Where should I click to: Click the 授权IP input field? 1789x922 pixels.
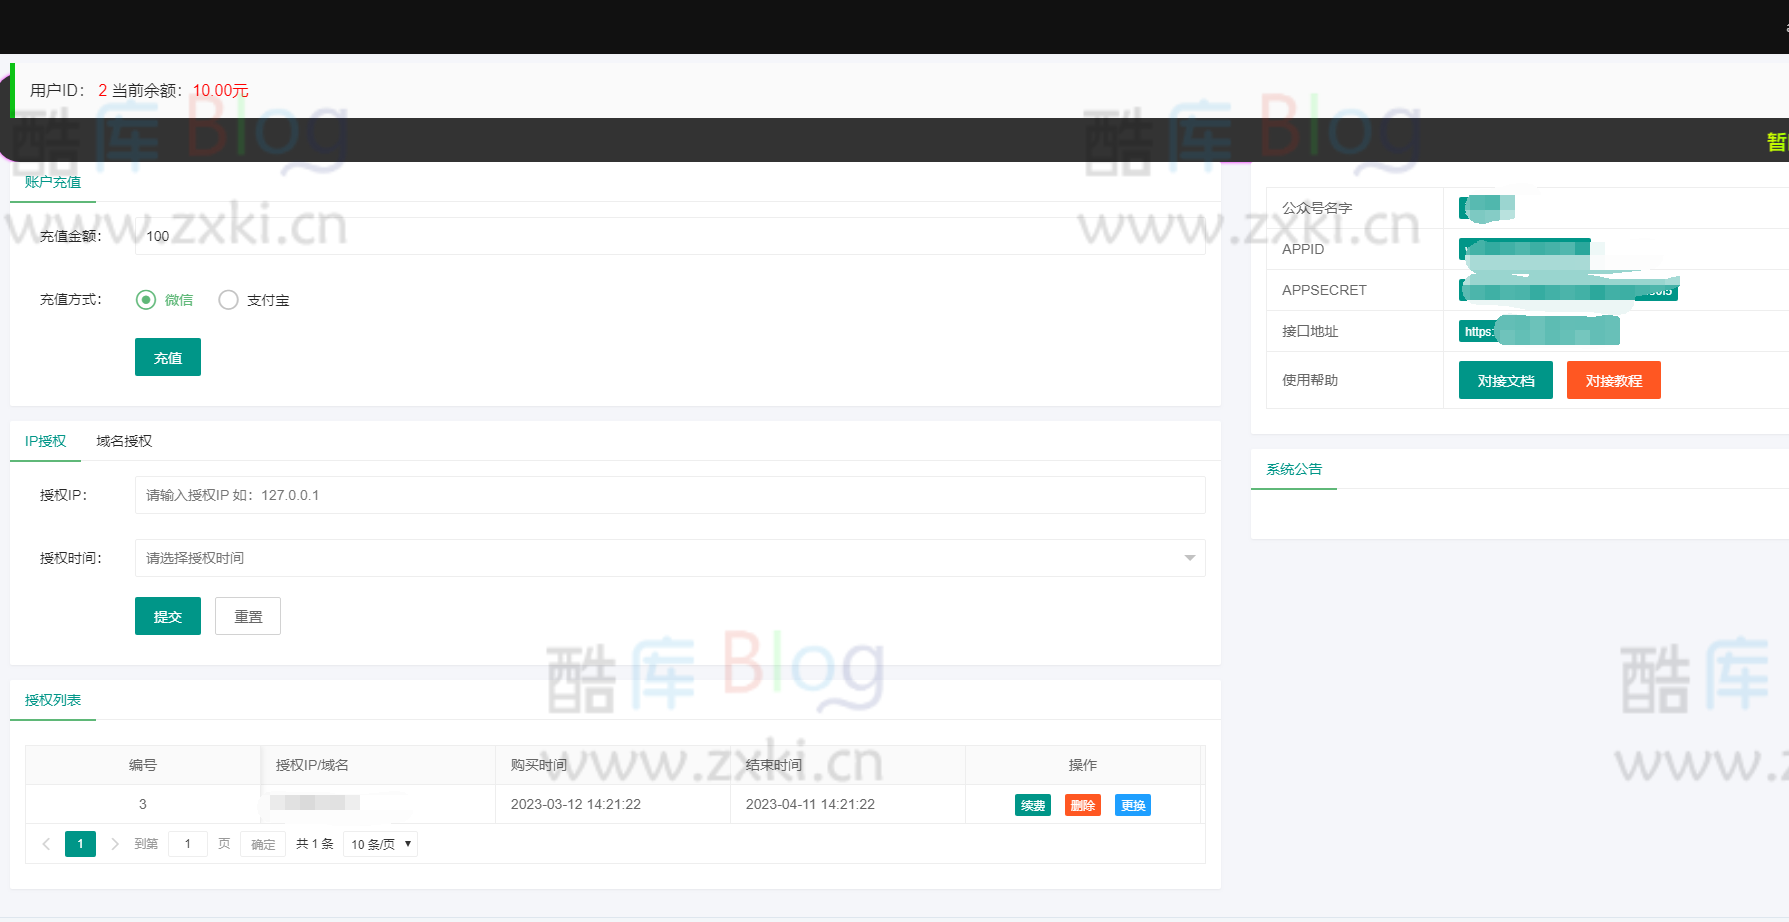click(600, 494)
